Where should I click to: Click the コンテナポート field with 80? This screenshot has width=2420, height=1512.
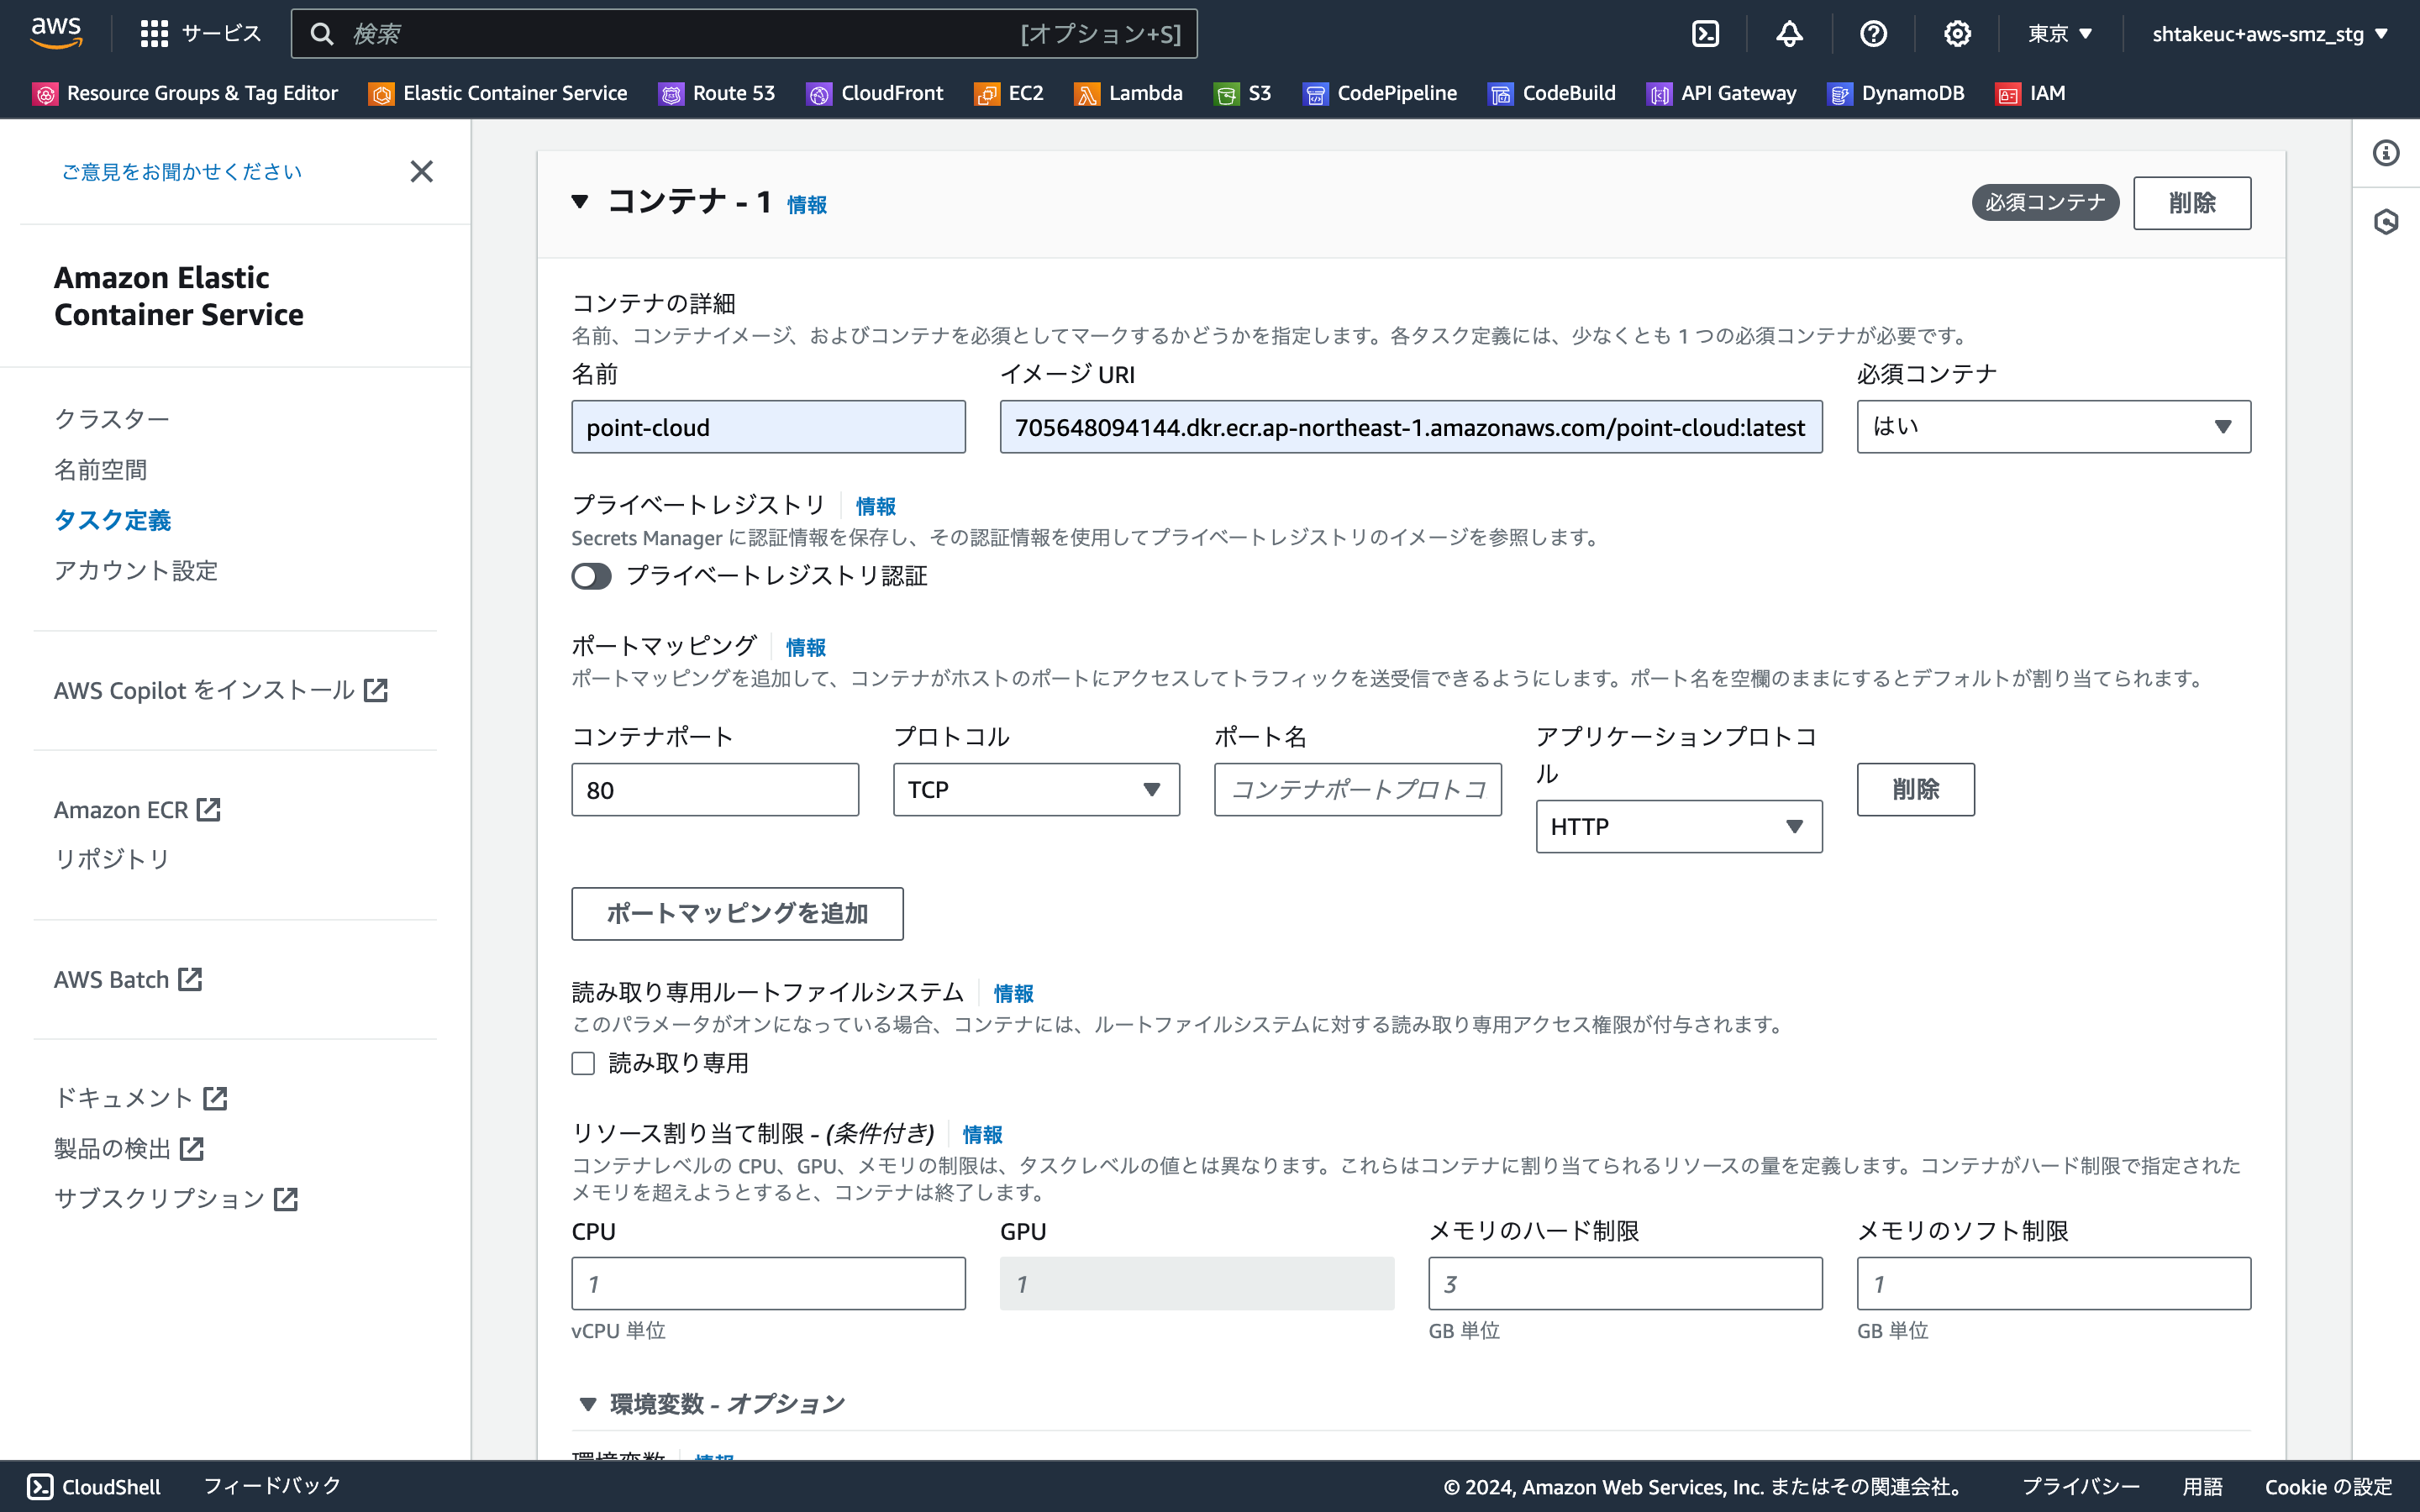(x=715, y=790)
